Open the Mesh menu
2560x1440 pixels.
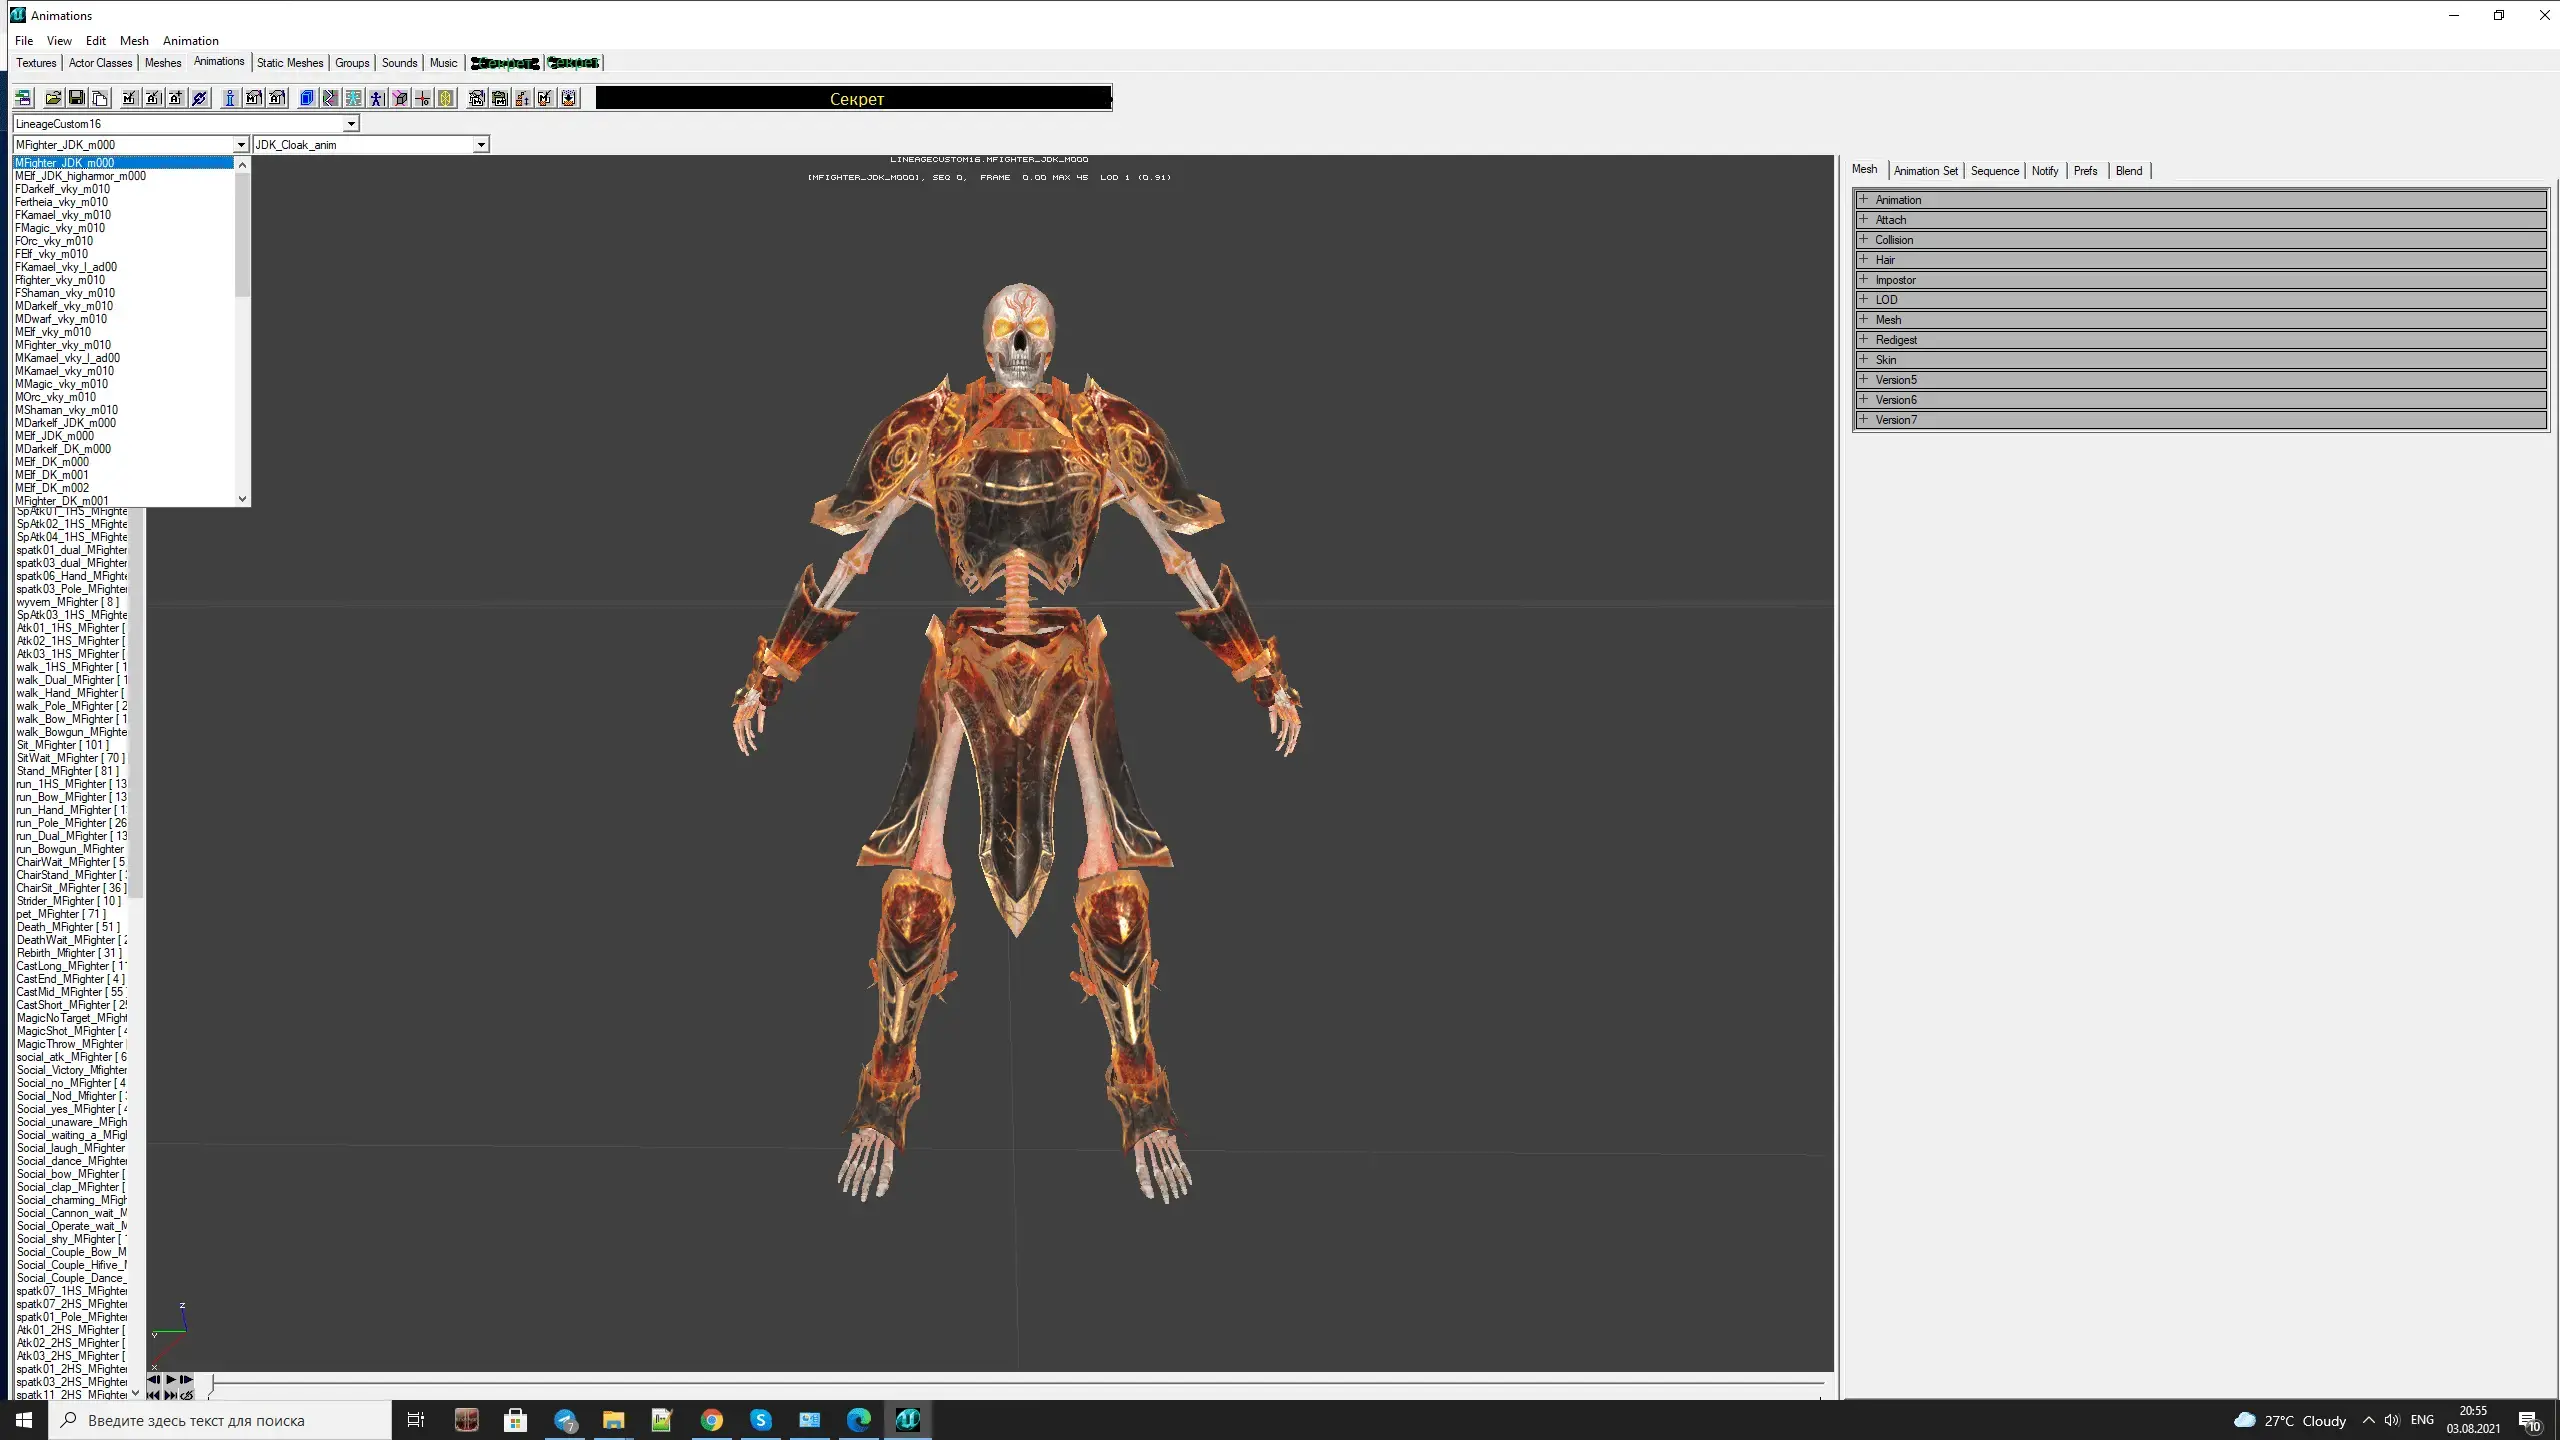[x=134, y=41]
